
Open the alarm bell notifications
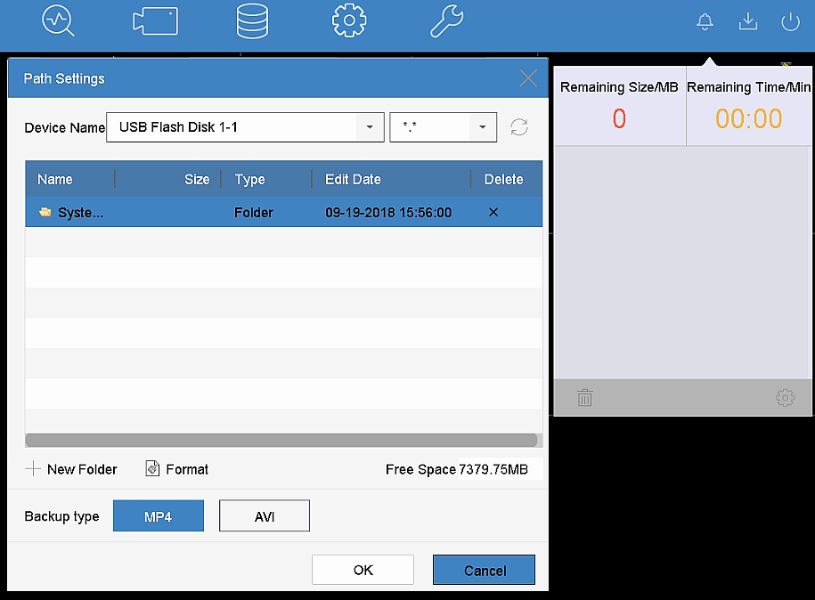coord(705,22)
